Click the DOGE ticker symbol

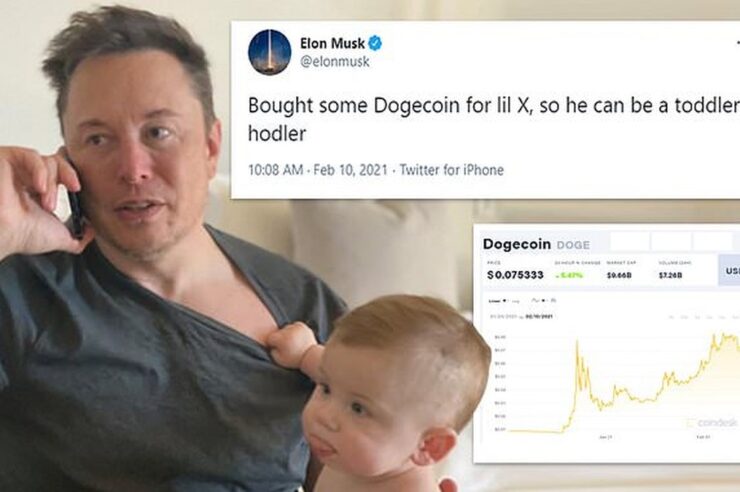point(573,245)
